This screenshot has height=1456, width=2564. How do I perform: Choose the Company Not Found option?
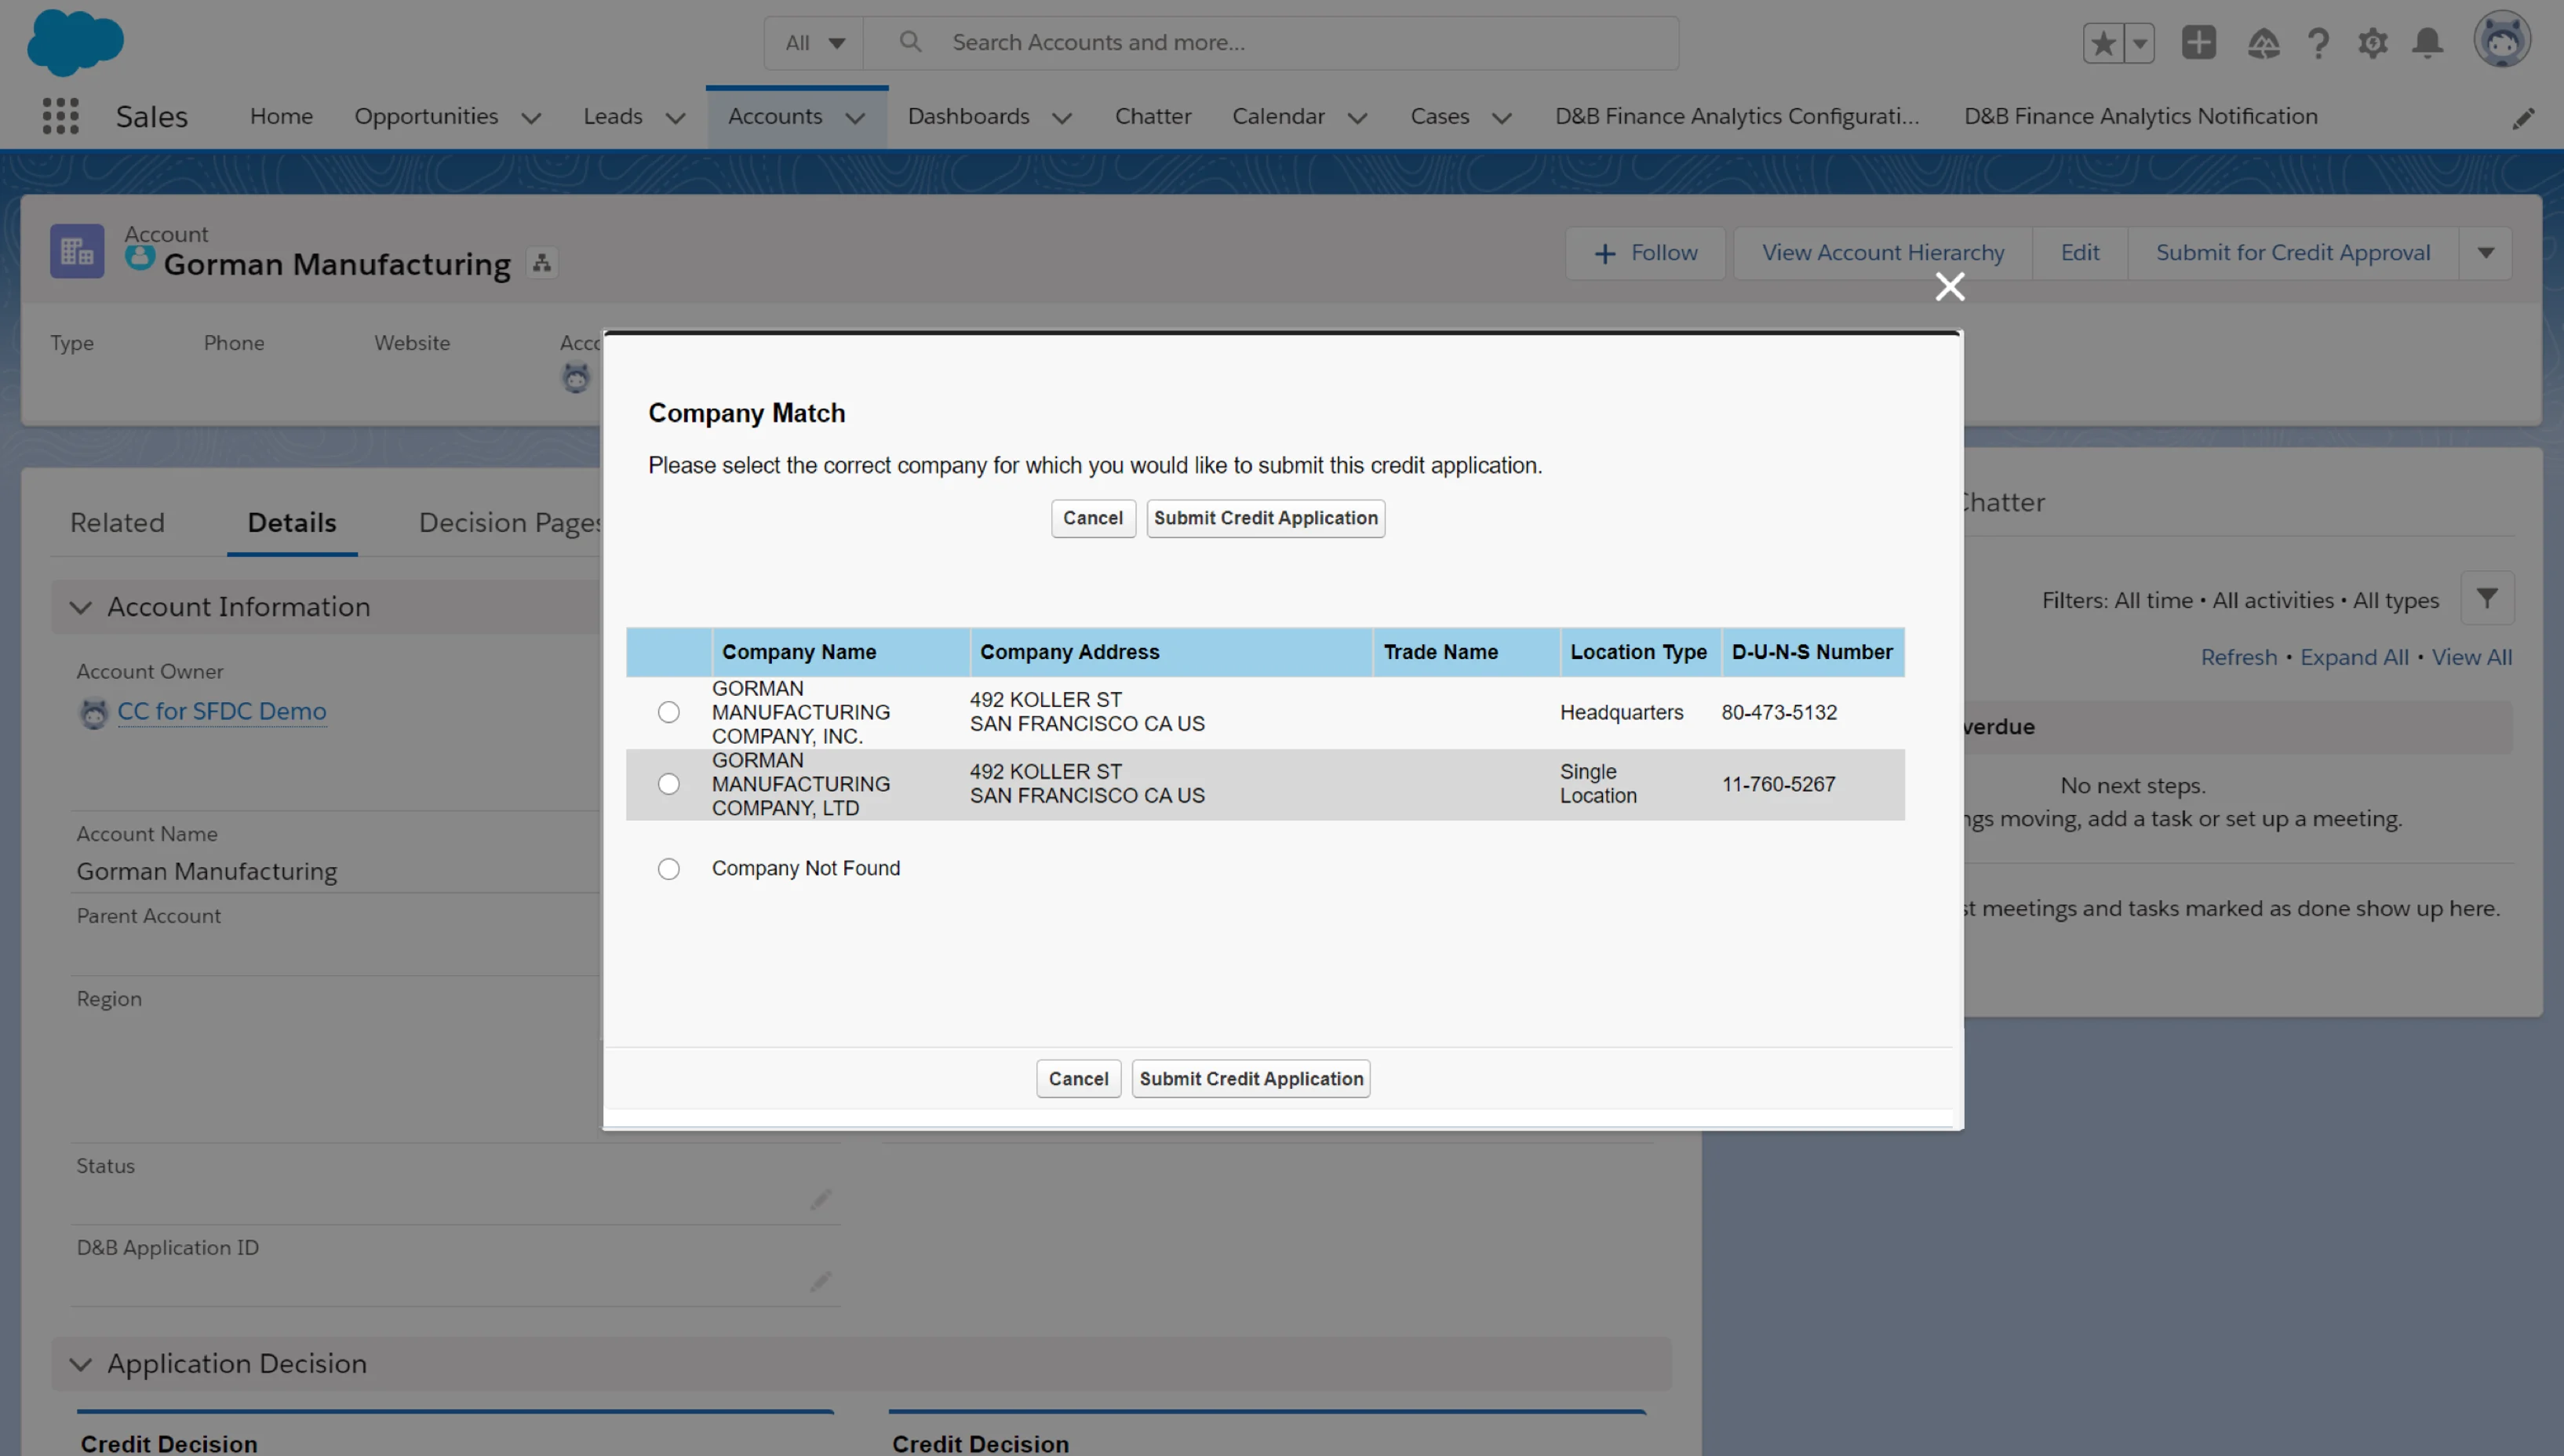(x=669, y=869)
